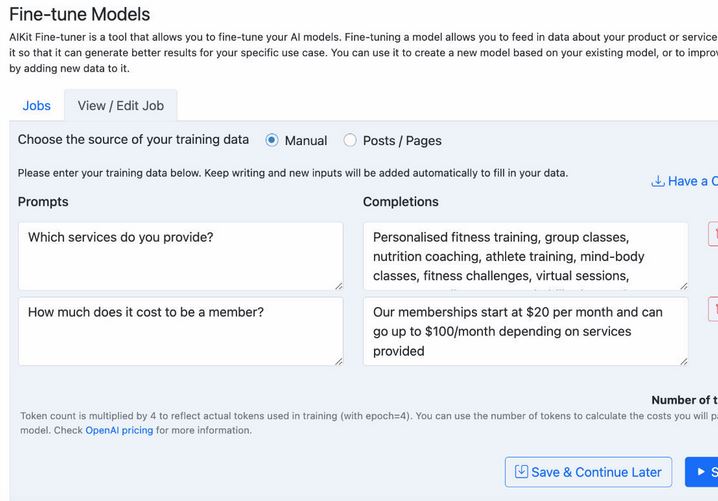Grab resize handle of services prompt box
This screenshot has height=501, width=718.
click(x=338, y=286)
